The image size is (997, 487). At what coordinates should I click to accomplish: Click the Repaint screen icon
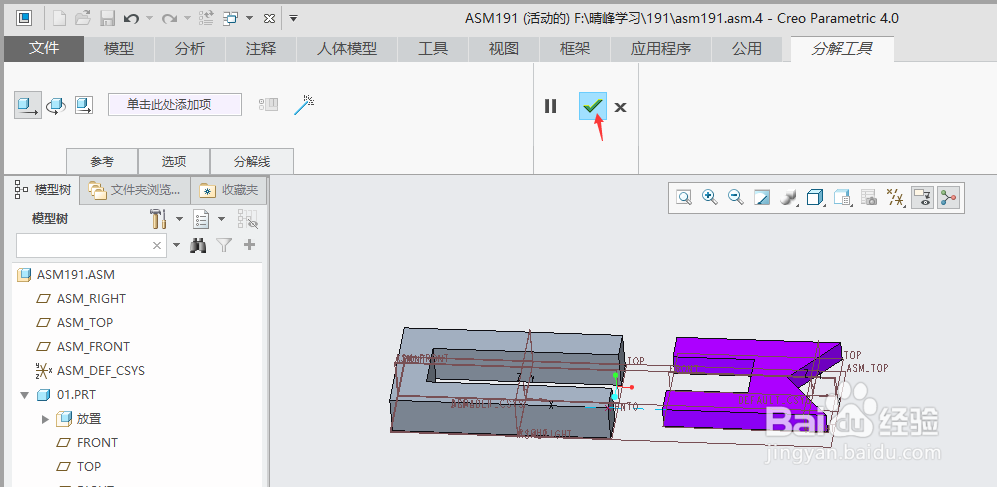tap(762, 198)
